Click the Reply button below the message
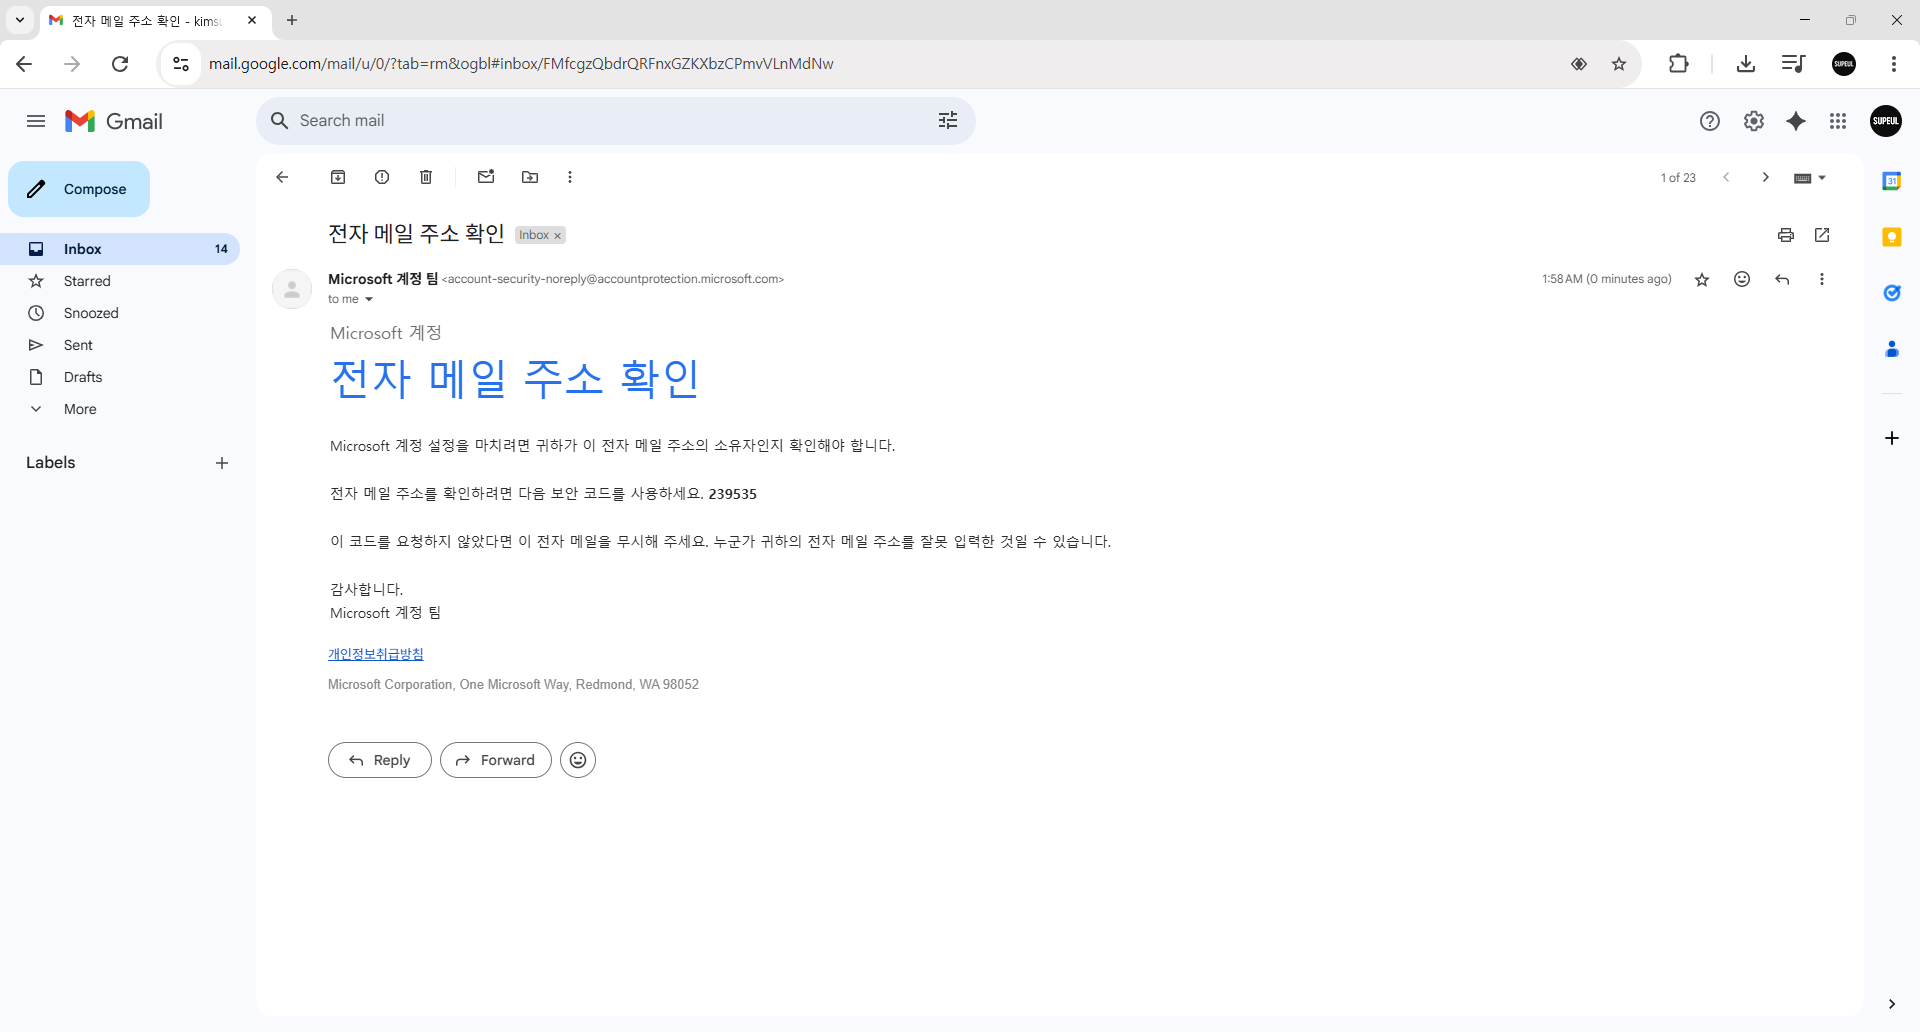The height and width of the screenshot is (1032, 1920). [x=380, y=760]
